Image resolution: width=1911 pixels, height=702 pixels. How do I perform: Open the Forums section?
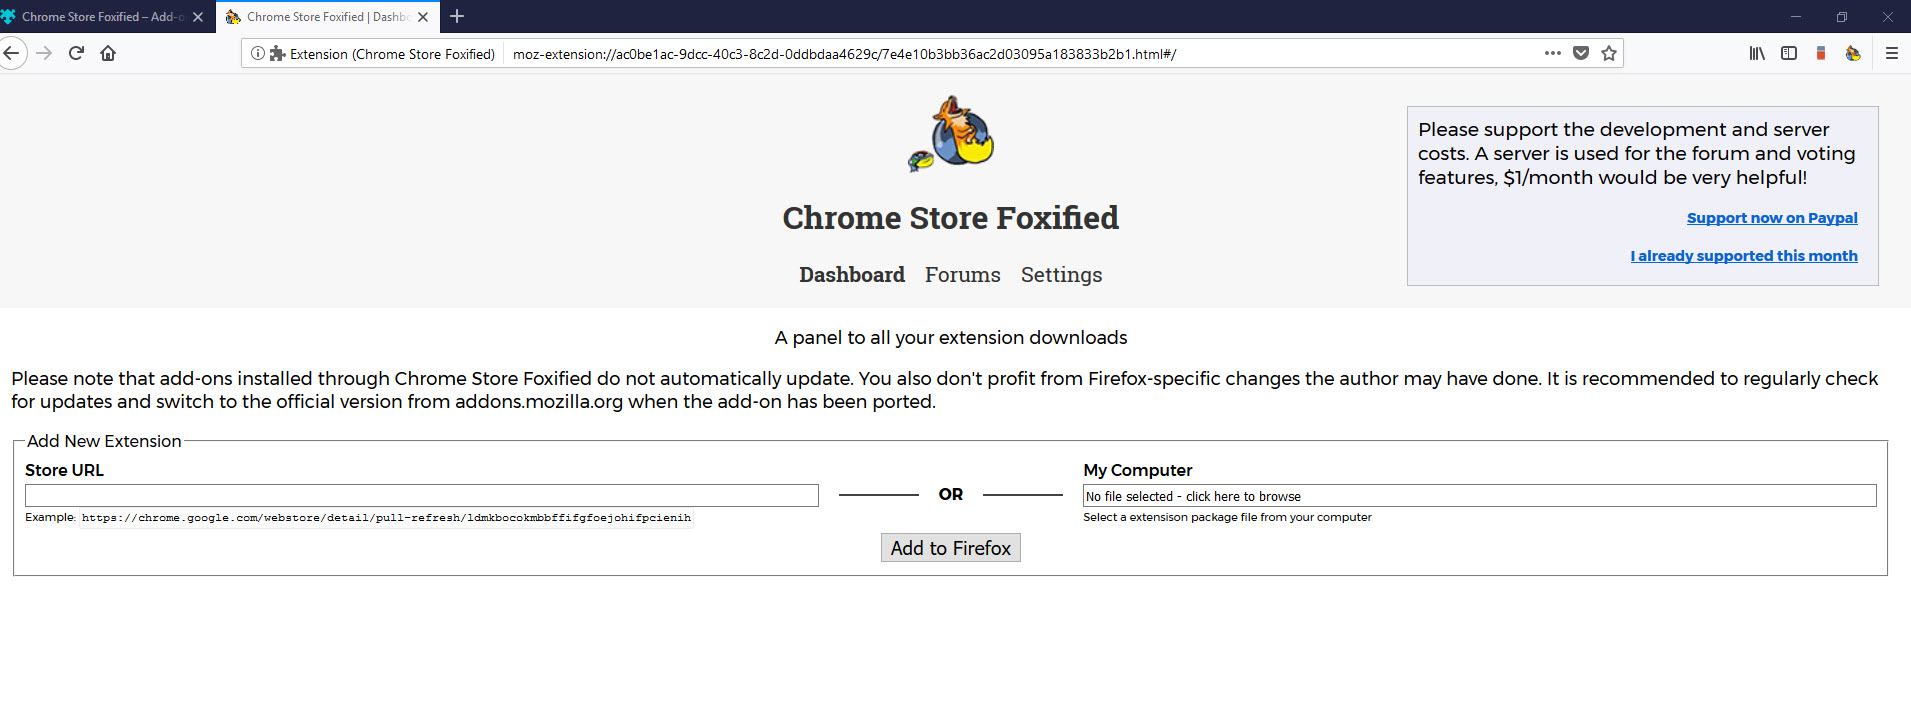point(962,275)
